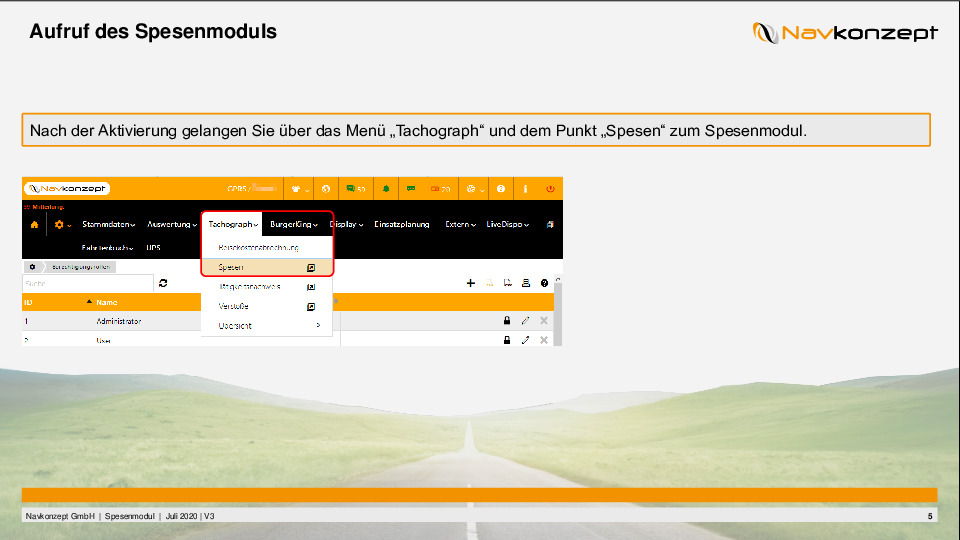Click the lock icon for User

(507, 340)
